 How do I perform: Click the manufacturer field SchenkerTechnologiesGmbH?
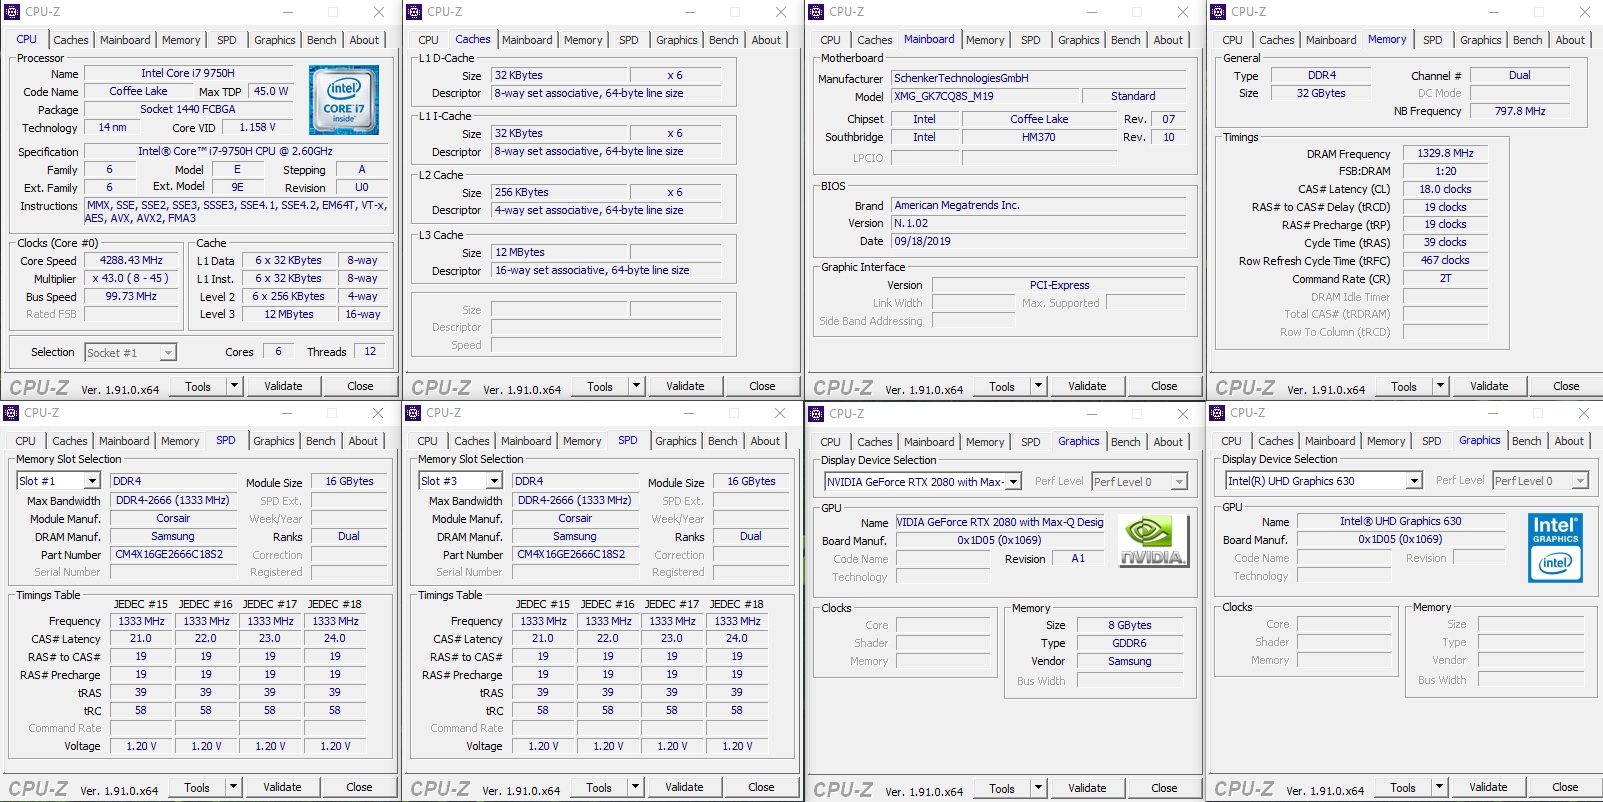(x=1038, y=78)
